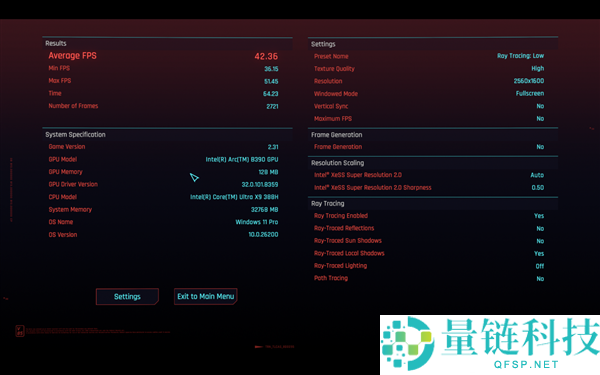Select Ray-Traced Sun Shadows value No
Image resolution: width=600 pixels, height=375 pixels.
coord(540,241)
